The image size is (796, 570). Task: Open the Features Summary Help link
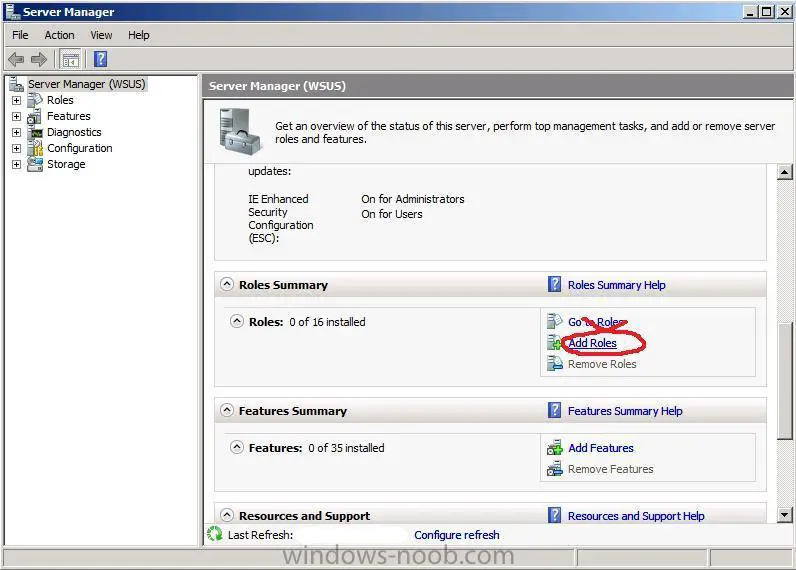(x=625, y=411)
